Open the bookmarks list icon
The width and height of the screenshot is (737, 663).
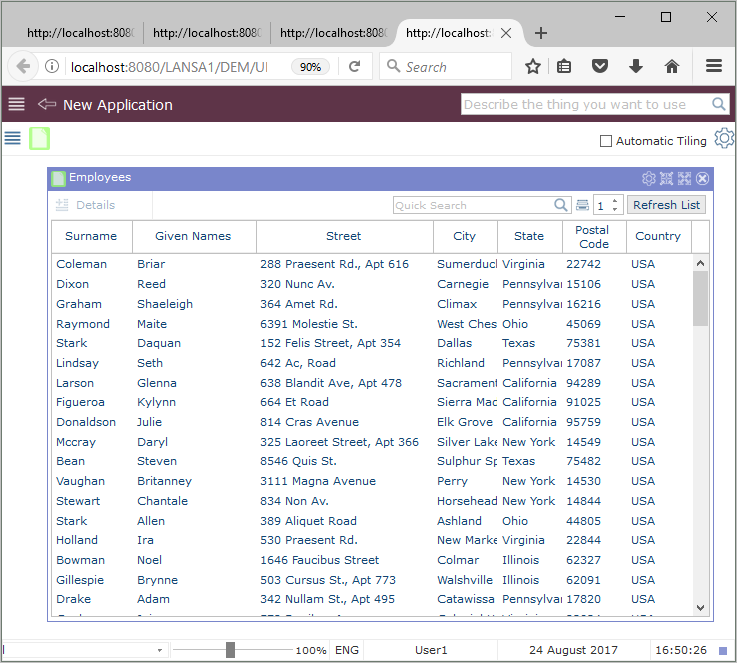564,66
